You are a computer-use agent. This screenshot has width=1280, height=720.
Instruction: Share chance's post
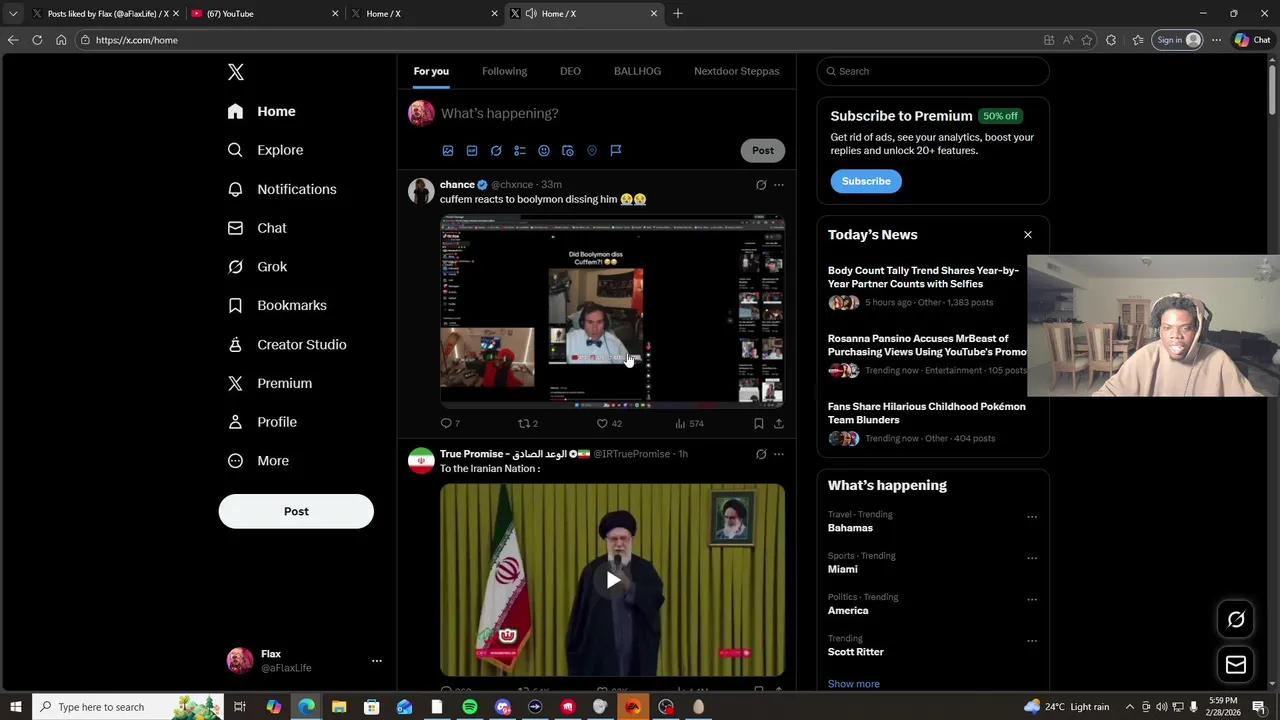(779, 424)
